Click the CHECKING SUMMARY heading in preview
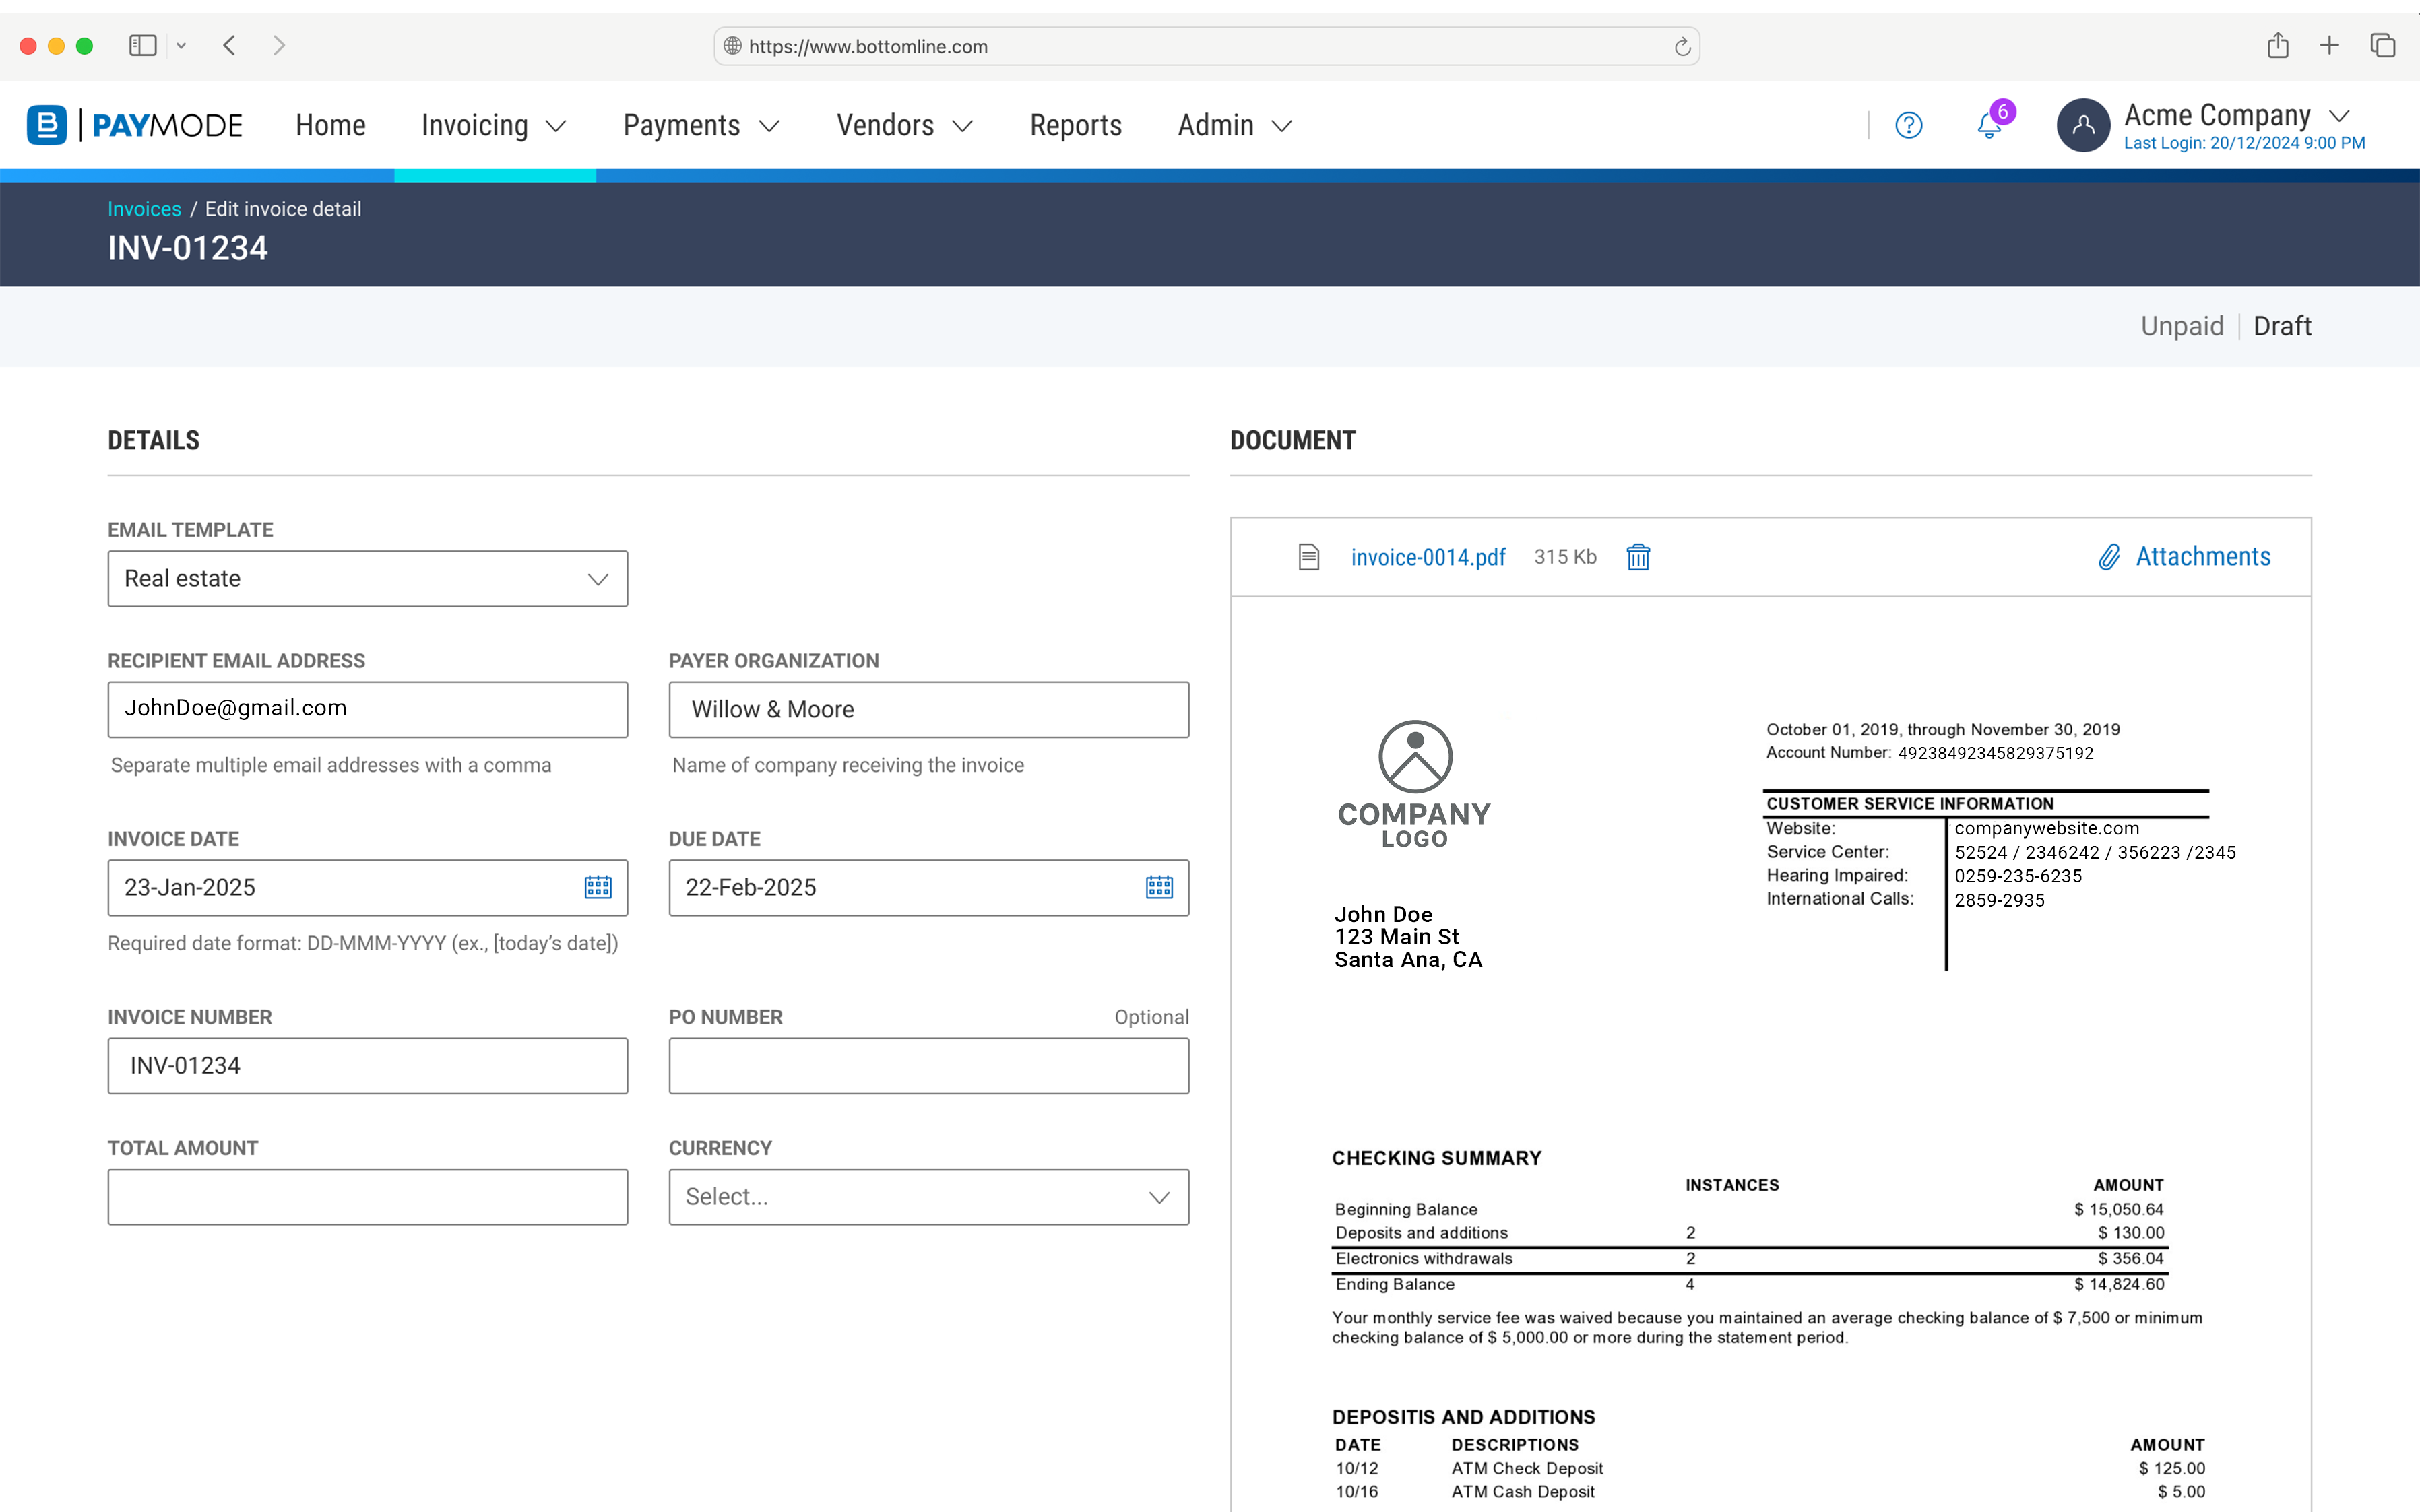The width and height of the screenshot is (2420, 1512). pyautogui.click(x=1436, y=1158)
